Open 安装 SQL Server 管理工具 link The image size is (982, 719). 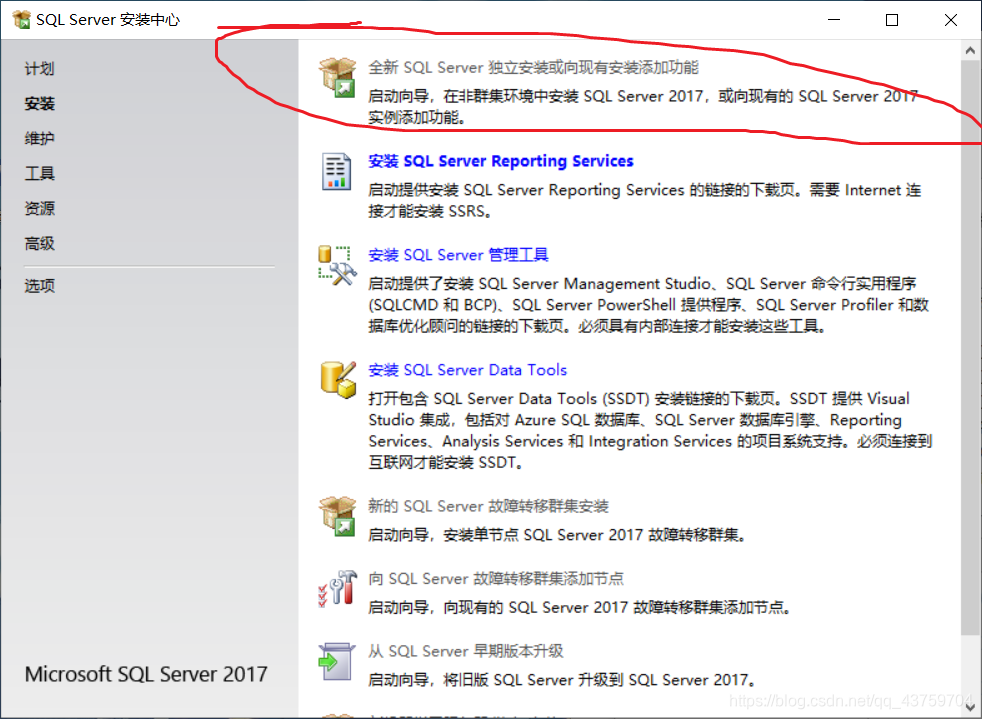click(458, 255)
